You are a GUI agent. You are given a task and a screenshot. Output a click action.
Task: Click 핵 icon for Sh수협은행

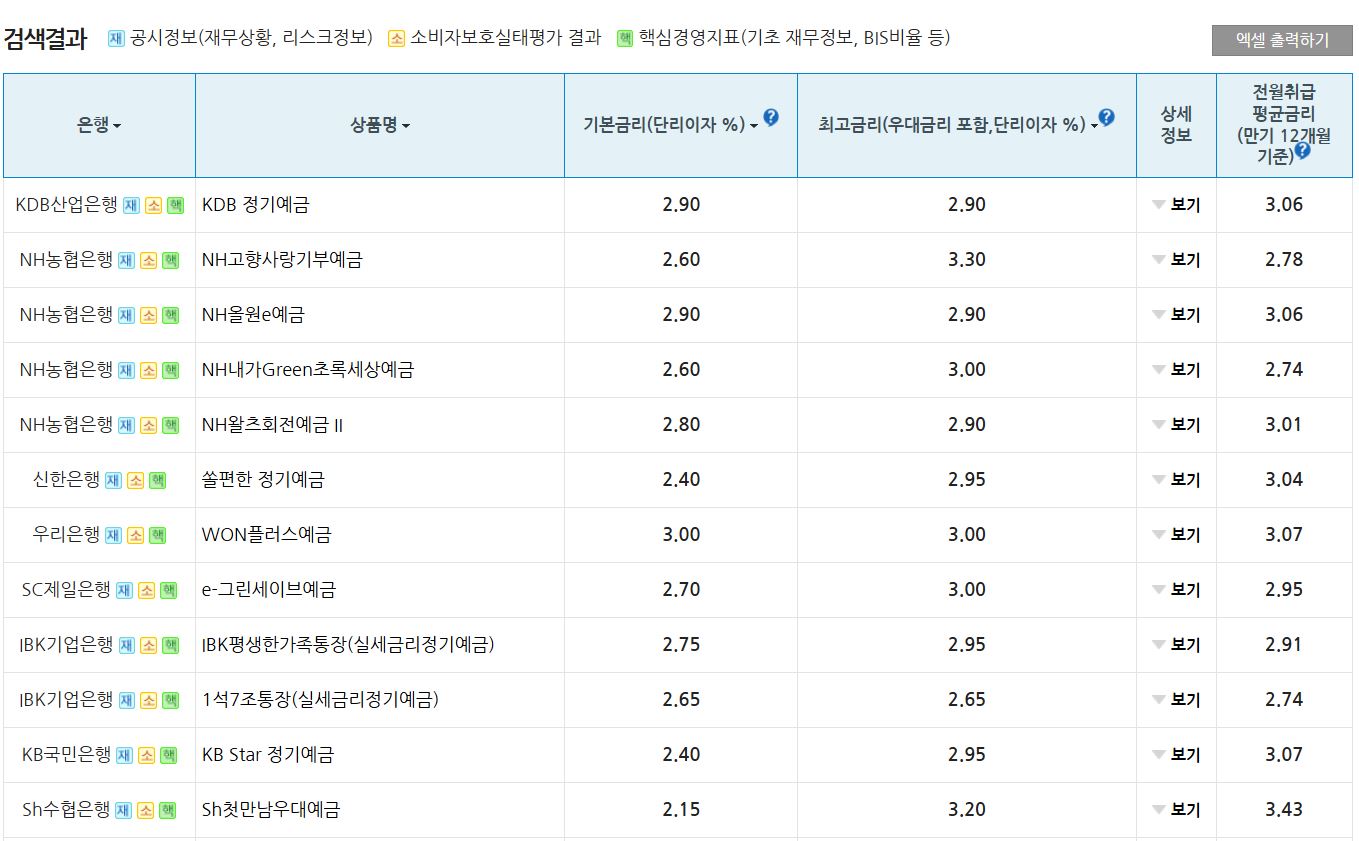tap(167, 810)
